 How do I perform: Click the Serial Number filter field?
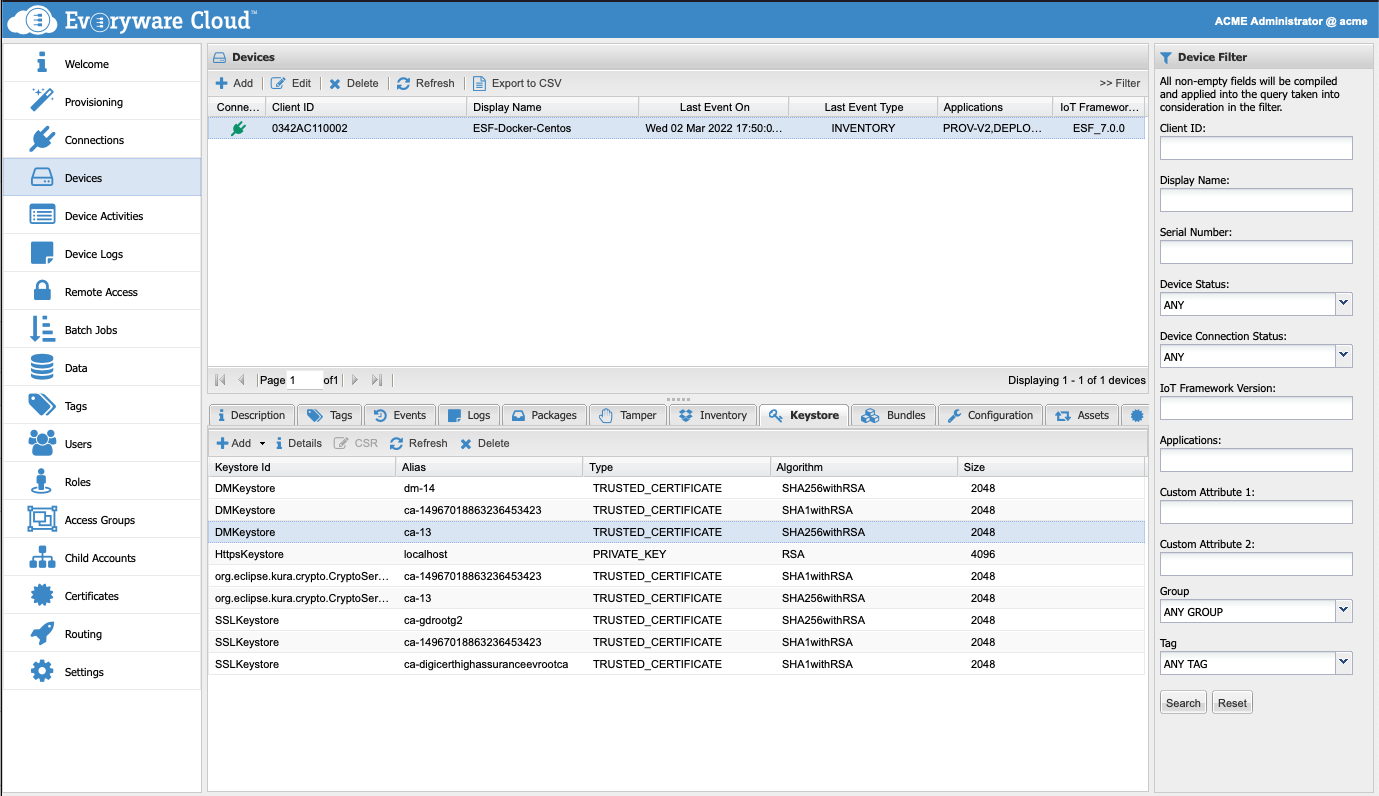[x=1256, y=252]
